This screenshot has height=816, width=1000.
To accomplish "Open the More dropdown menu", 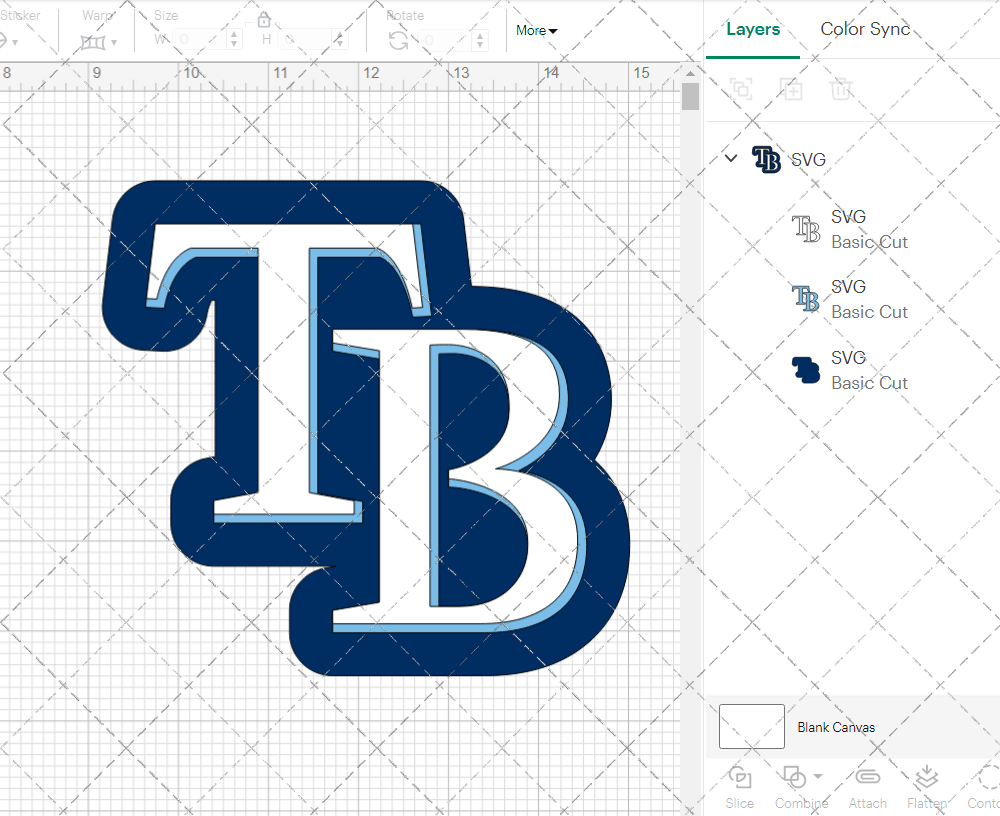I will (536, 31).
